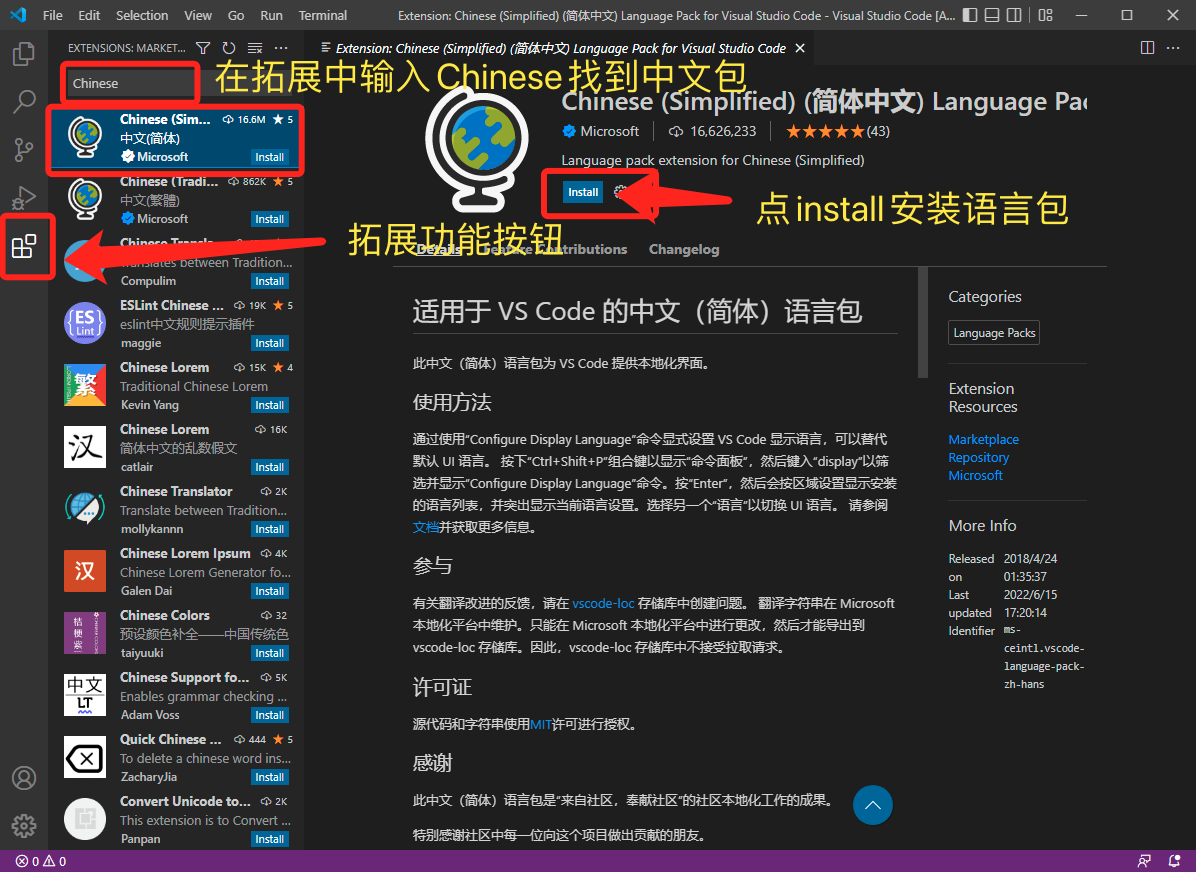Open the Microsoft resource link
The height and width of the screenshot is (872, 1196).
click(x=976, y=475)
